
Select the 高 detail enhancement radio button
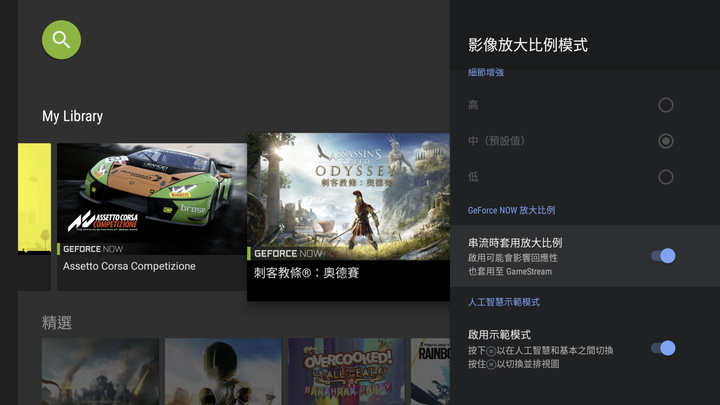click(x=665, y=105)
